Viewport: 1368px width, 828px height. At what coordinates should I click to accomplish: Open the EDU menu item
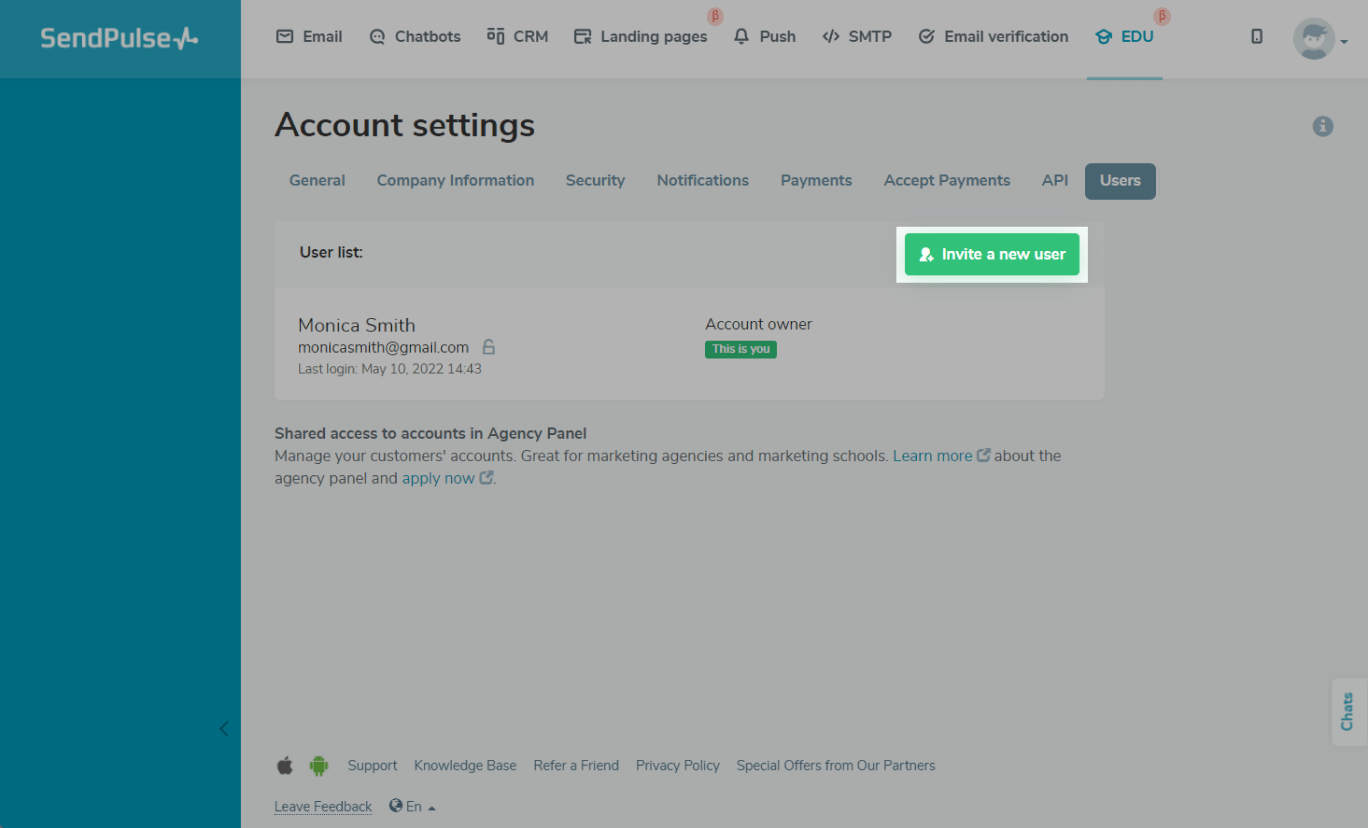1125,37
